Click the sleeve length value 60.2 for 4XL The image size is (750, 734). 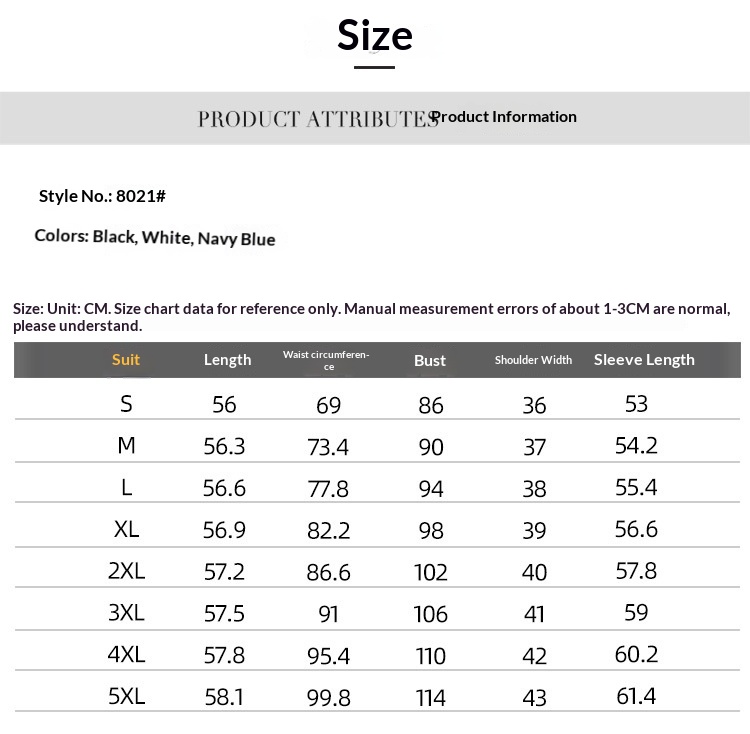coord(636,655)
